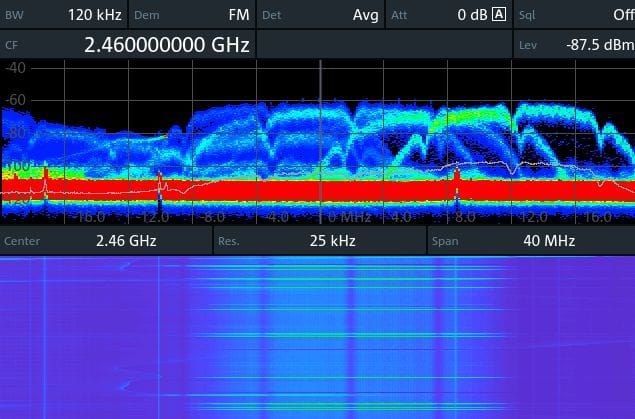This screenshot has width=635, height=419.
Task: Click the 16.0 MHz axis label on the right
Action: click(598, 218)
